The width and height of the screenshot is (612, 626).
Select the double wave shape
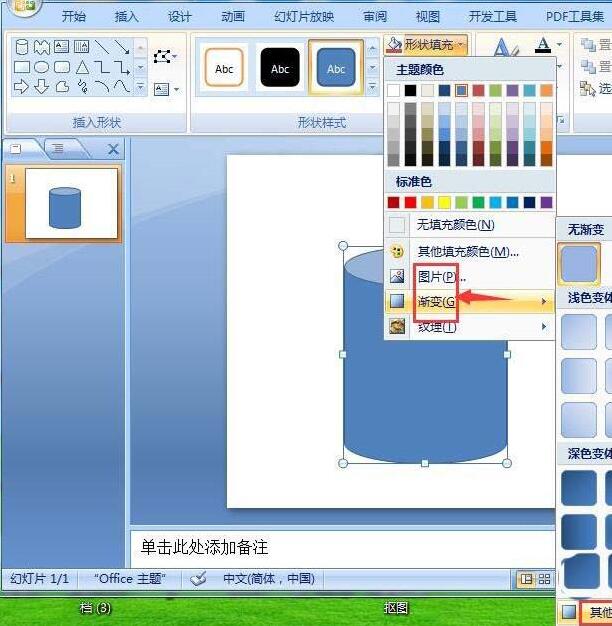coord(42,47)
